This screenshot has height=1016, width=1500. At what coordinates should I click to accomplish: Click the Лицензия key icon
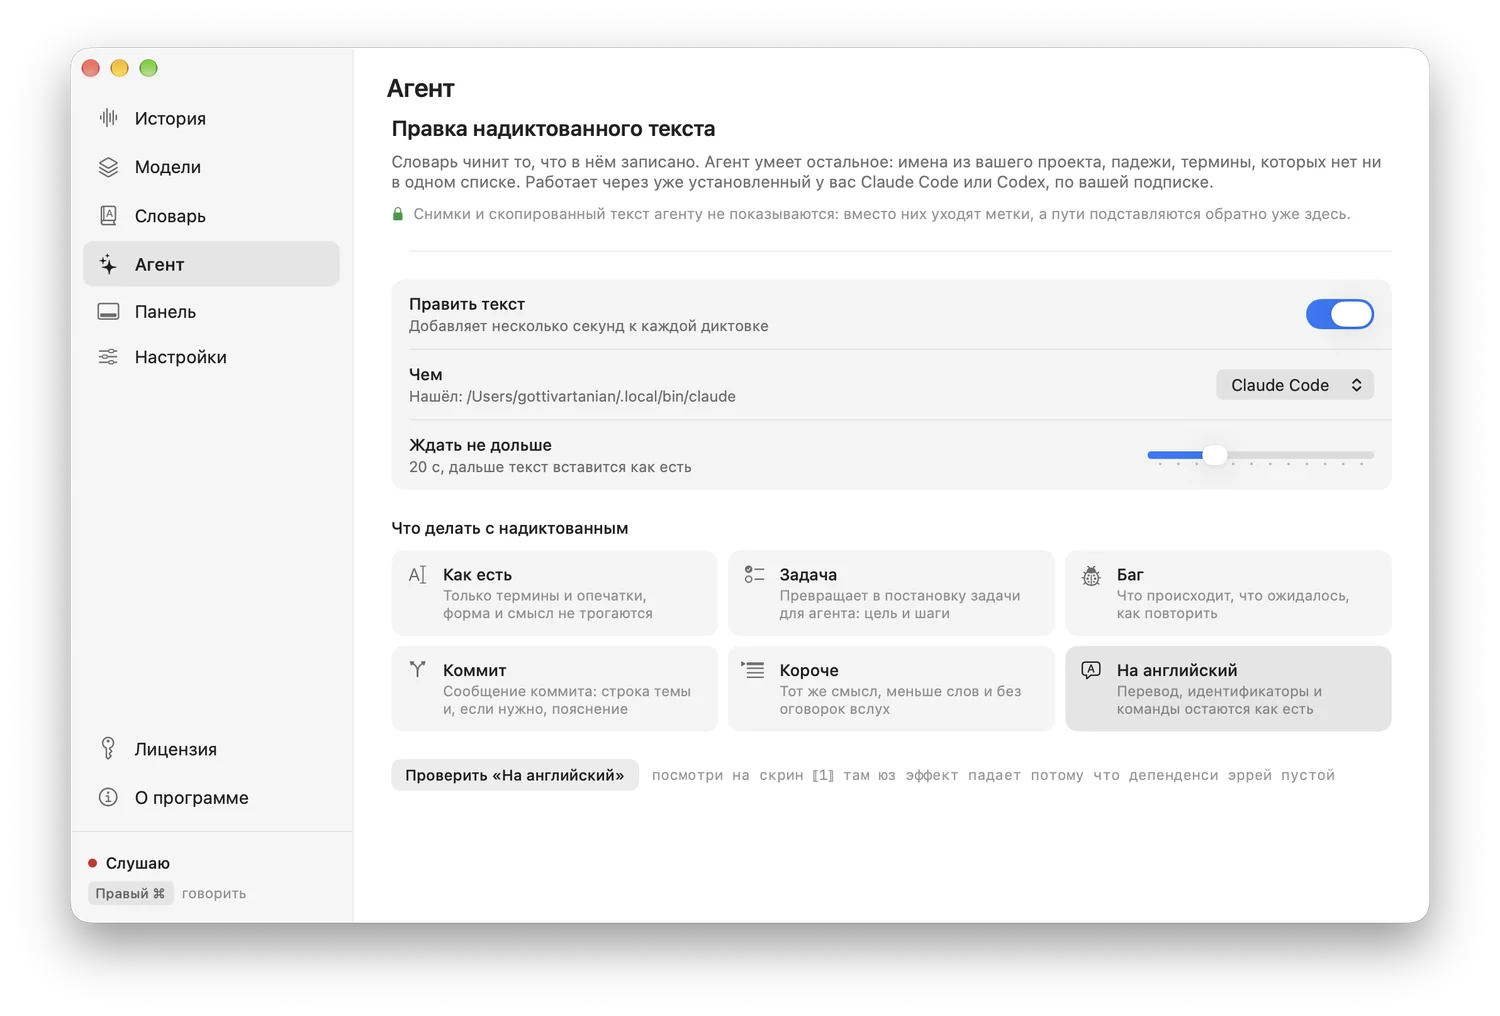click(x=108, y=748)
